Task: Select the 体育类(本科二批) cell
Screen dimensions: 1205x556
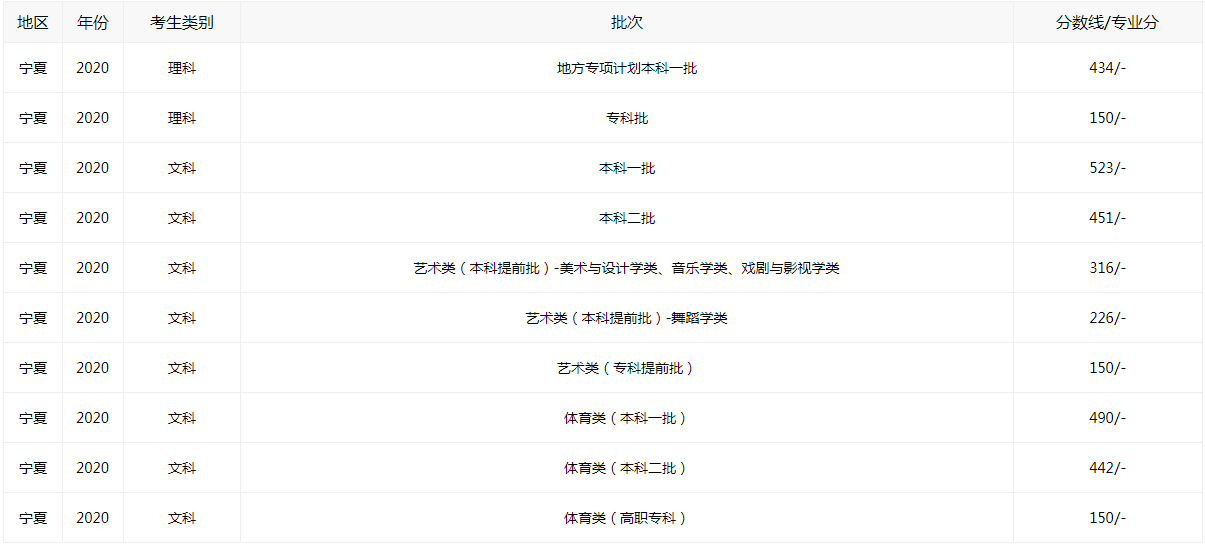Action: coord(627,468)
